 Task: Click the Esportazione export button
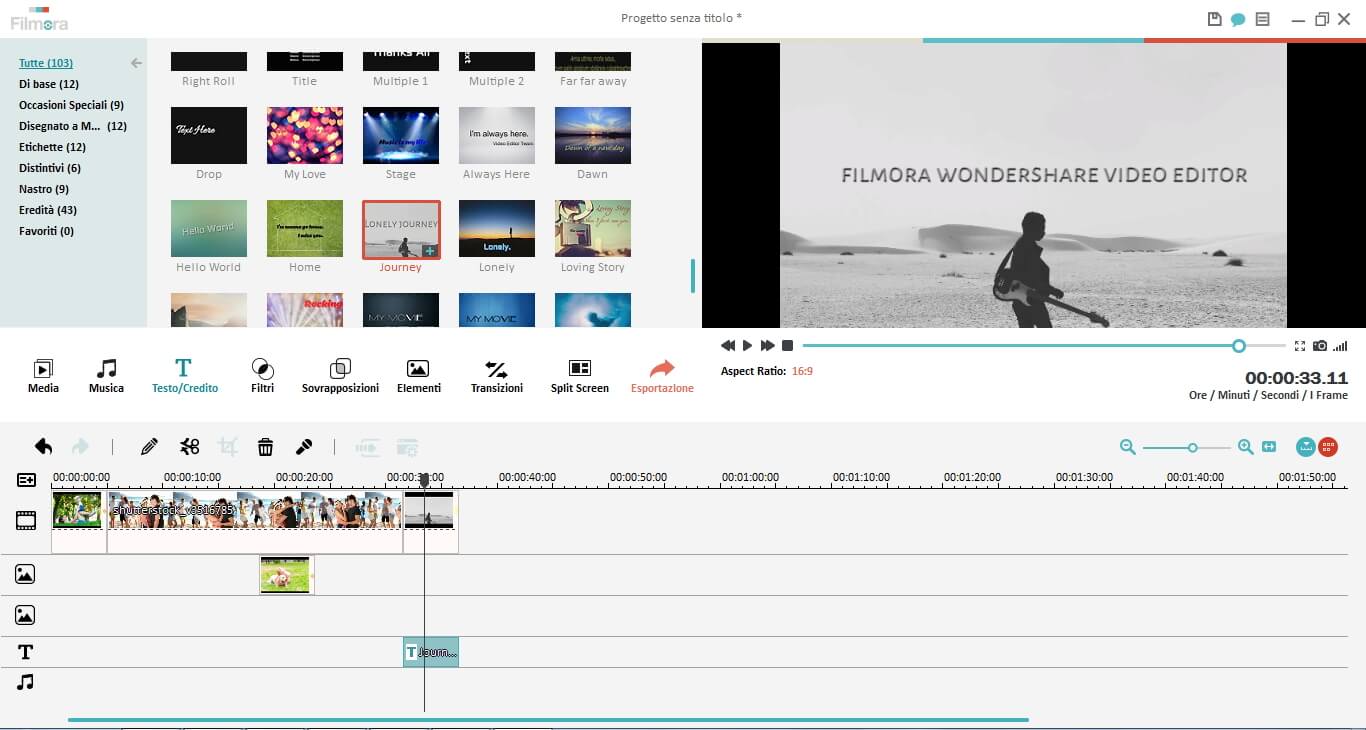pyautogui.click(x=662, y=376)
